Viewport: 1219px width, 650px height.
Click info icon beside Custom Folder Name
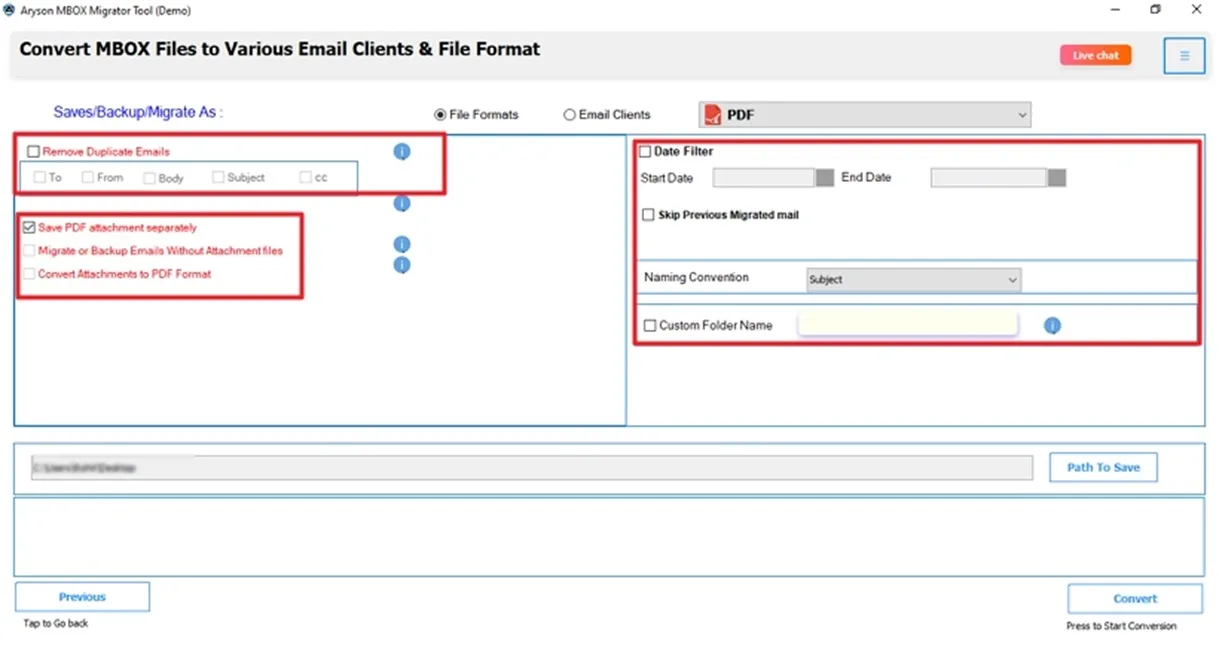pyautogui.click(x=1052, y=326)
